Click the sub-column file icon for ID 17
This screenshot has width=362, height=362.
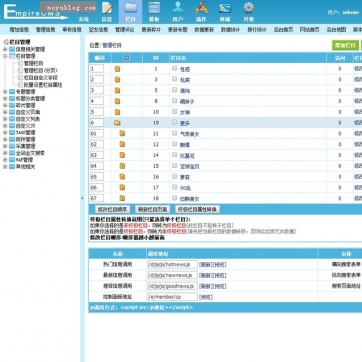click(x=122, y=187)
